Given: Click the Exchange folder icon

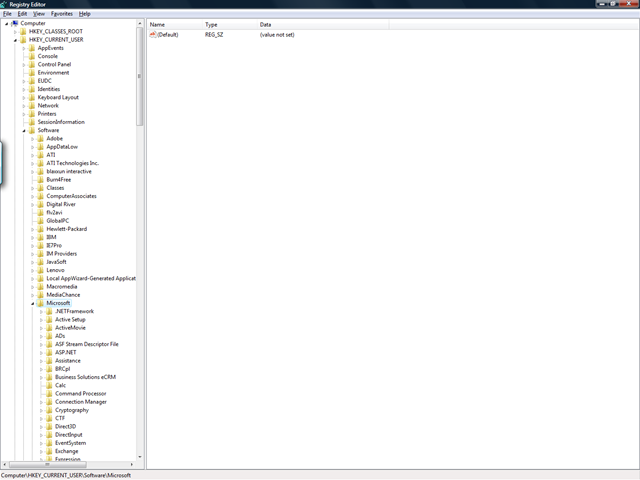Looking at the screenshot, I should click(49, 451).
